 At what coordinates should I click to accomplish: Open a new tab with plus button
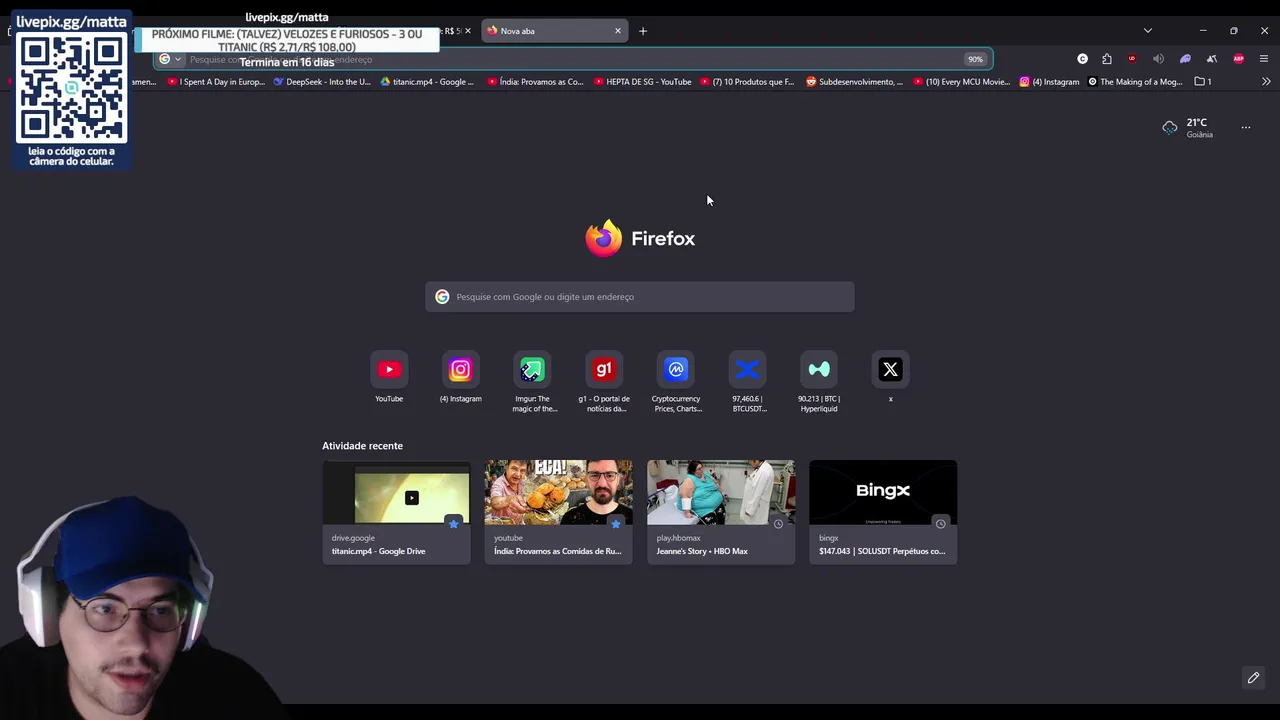(x=643, y=31)
